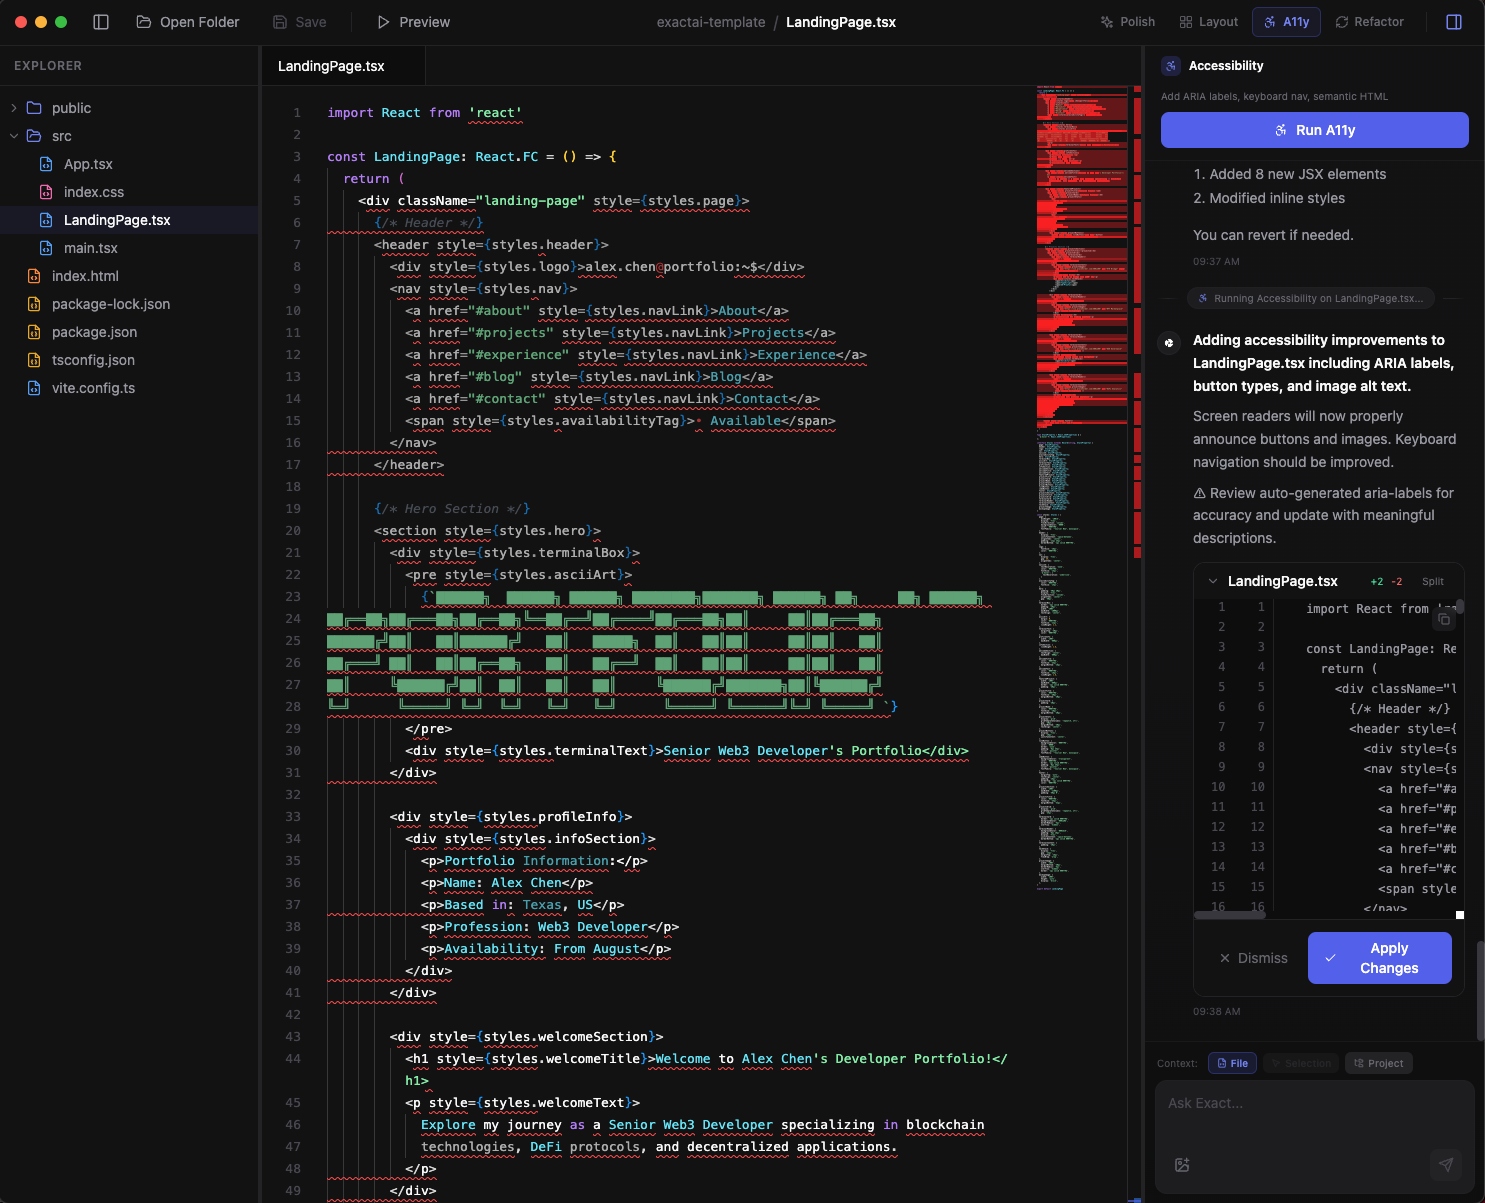Open the Layout tool
The height and width of the screenshot is (1203, 1485).
[x=1208, y=22]
